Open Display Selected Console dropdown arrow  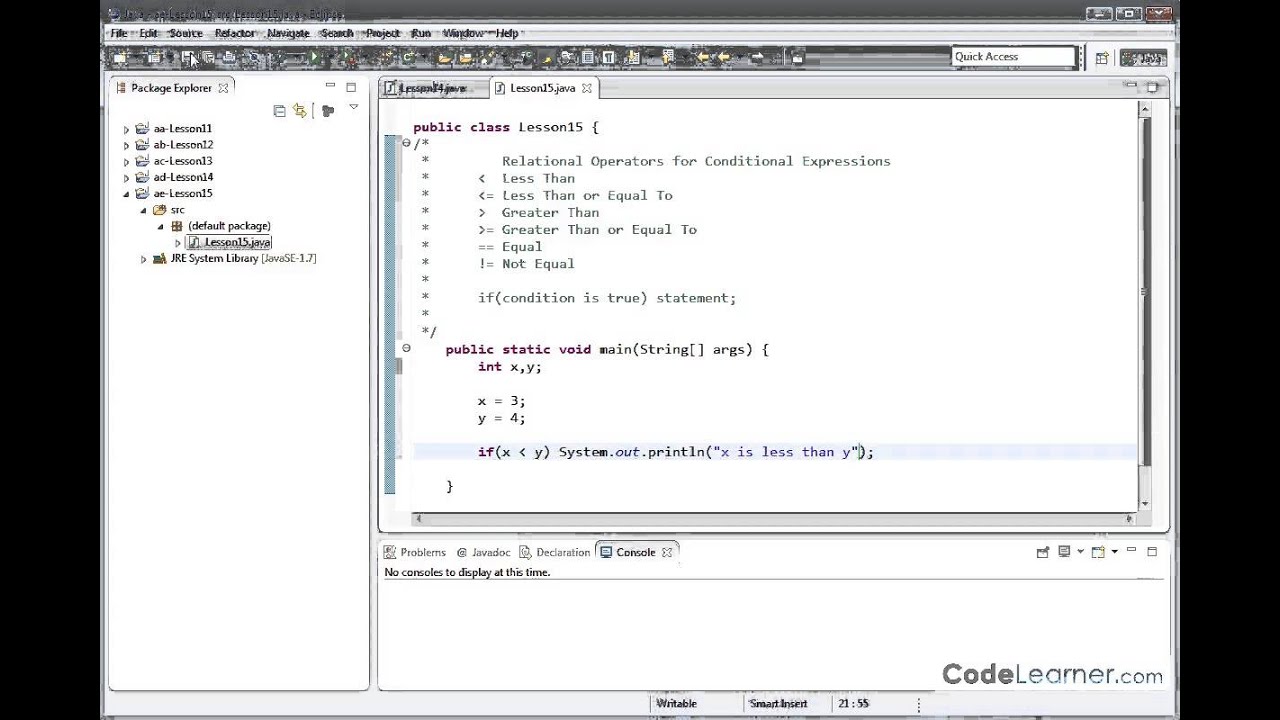[1081, 551]
